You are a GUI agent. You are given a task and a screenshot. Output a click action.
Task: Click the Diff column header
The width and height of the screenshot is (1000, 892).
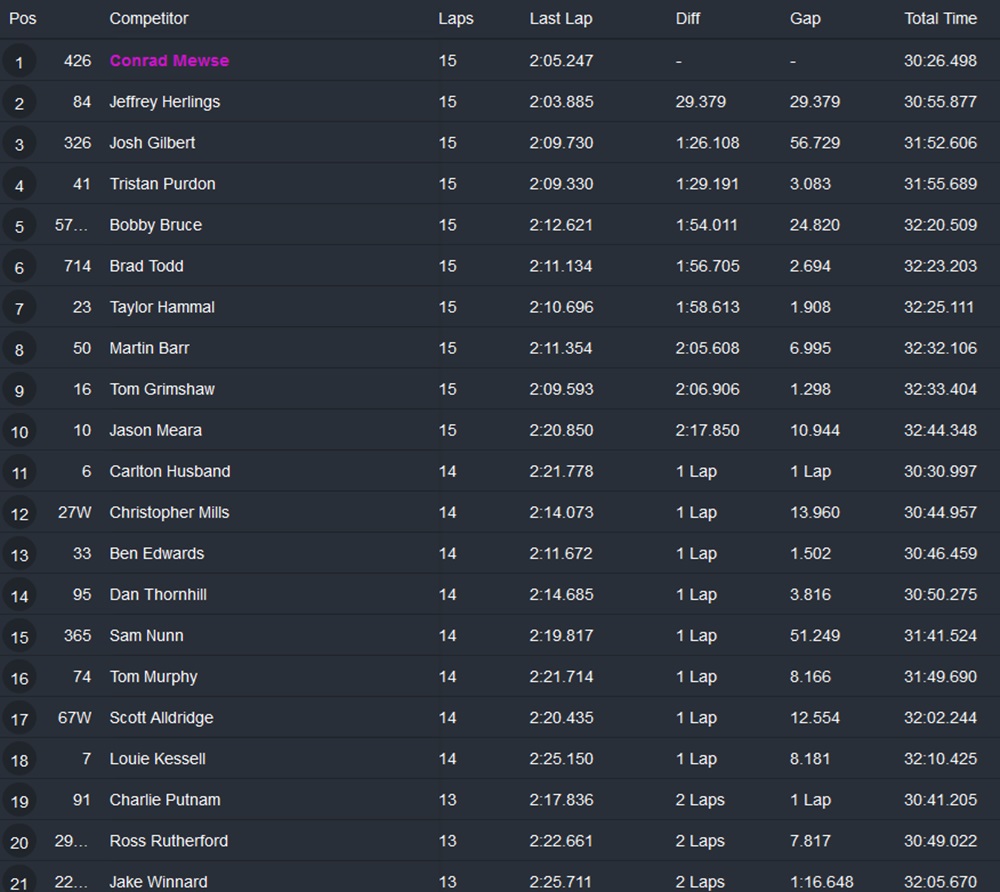(688, 19)
